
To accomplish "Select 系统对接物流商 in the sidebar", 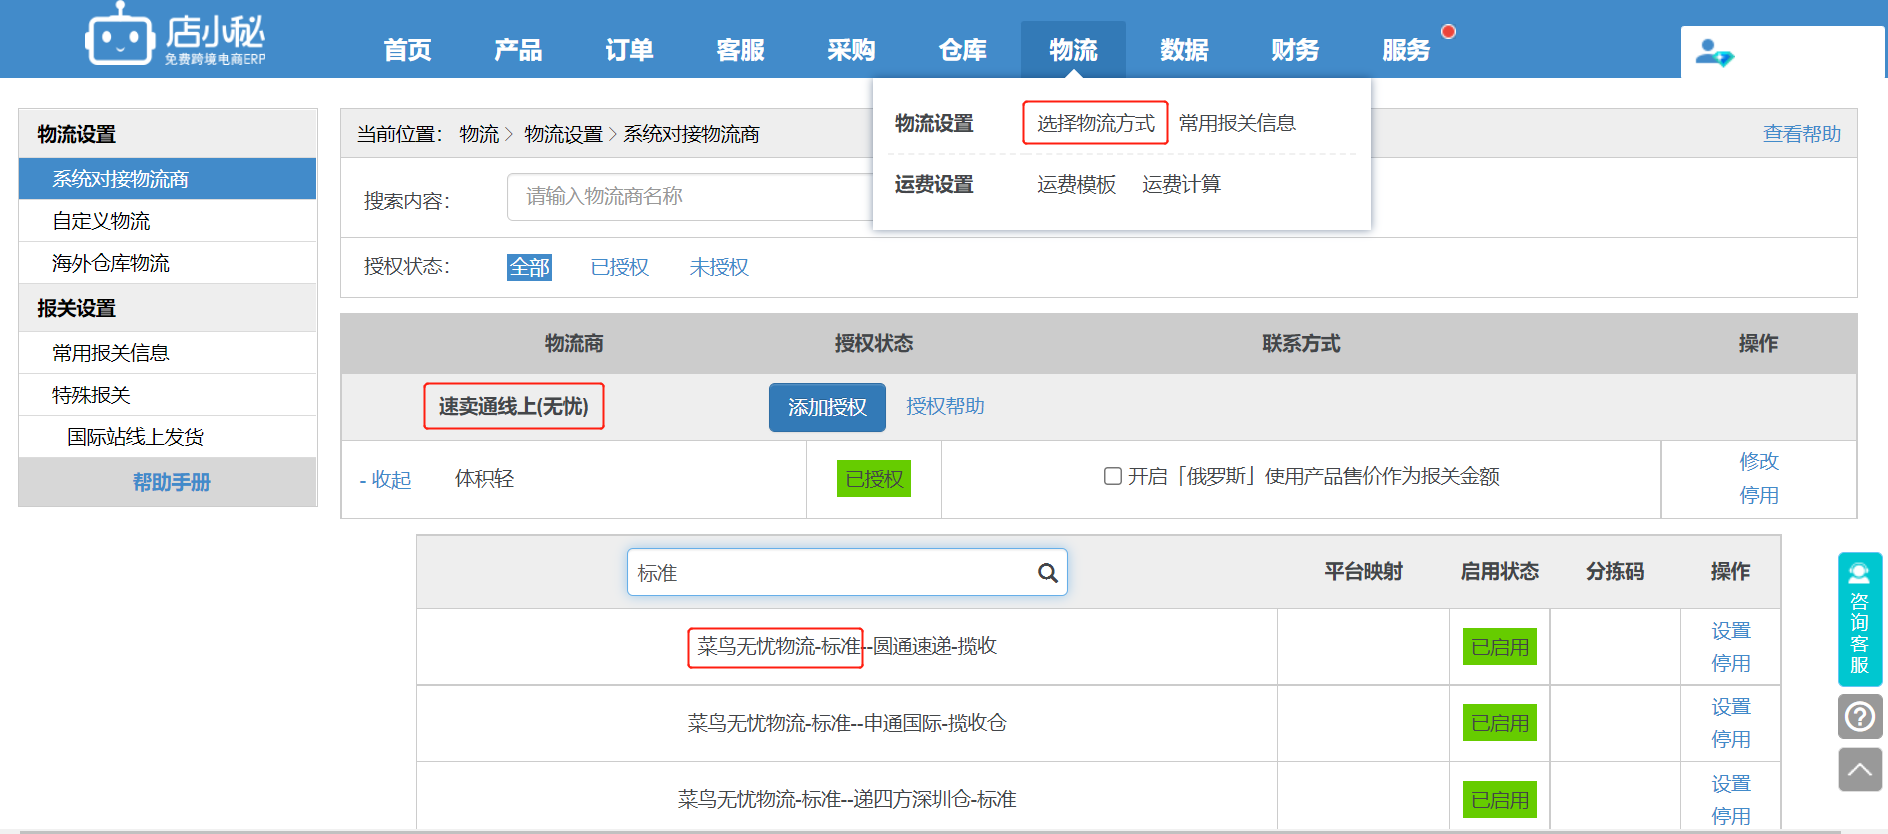I will pyautogui.click(x=168, y=179).
